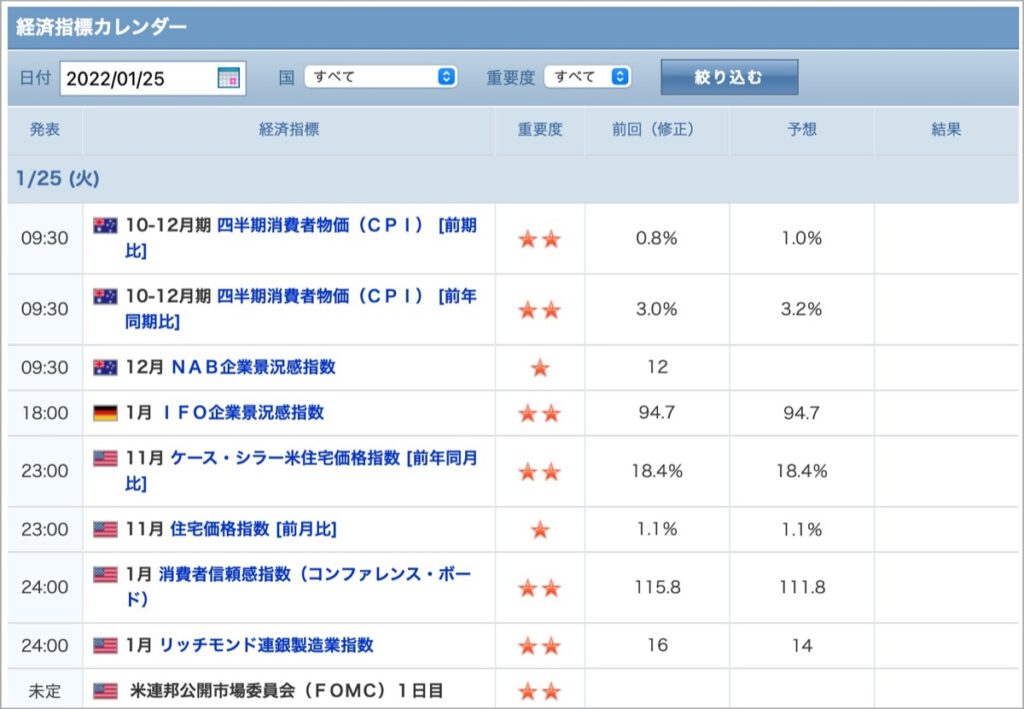The height and width of the screenshot is (709, 1024).
Task: Click the 予想 column header
Action: [x=802, y=129]
